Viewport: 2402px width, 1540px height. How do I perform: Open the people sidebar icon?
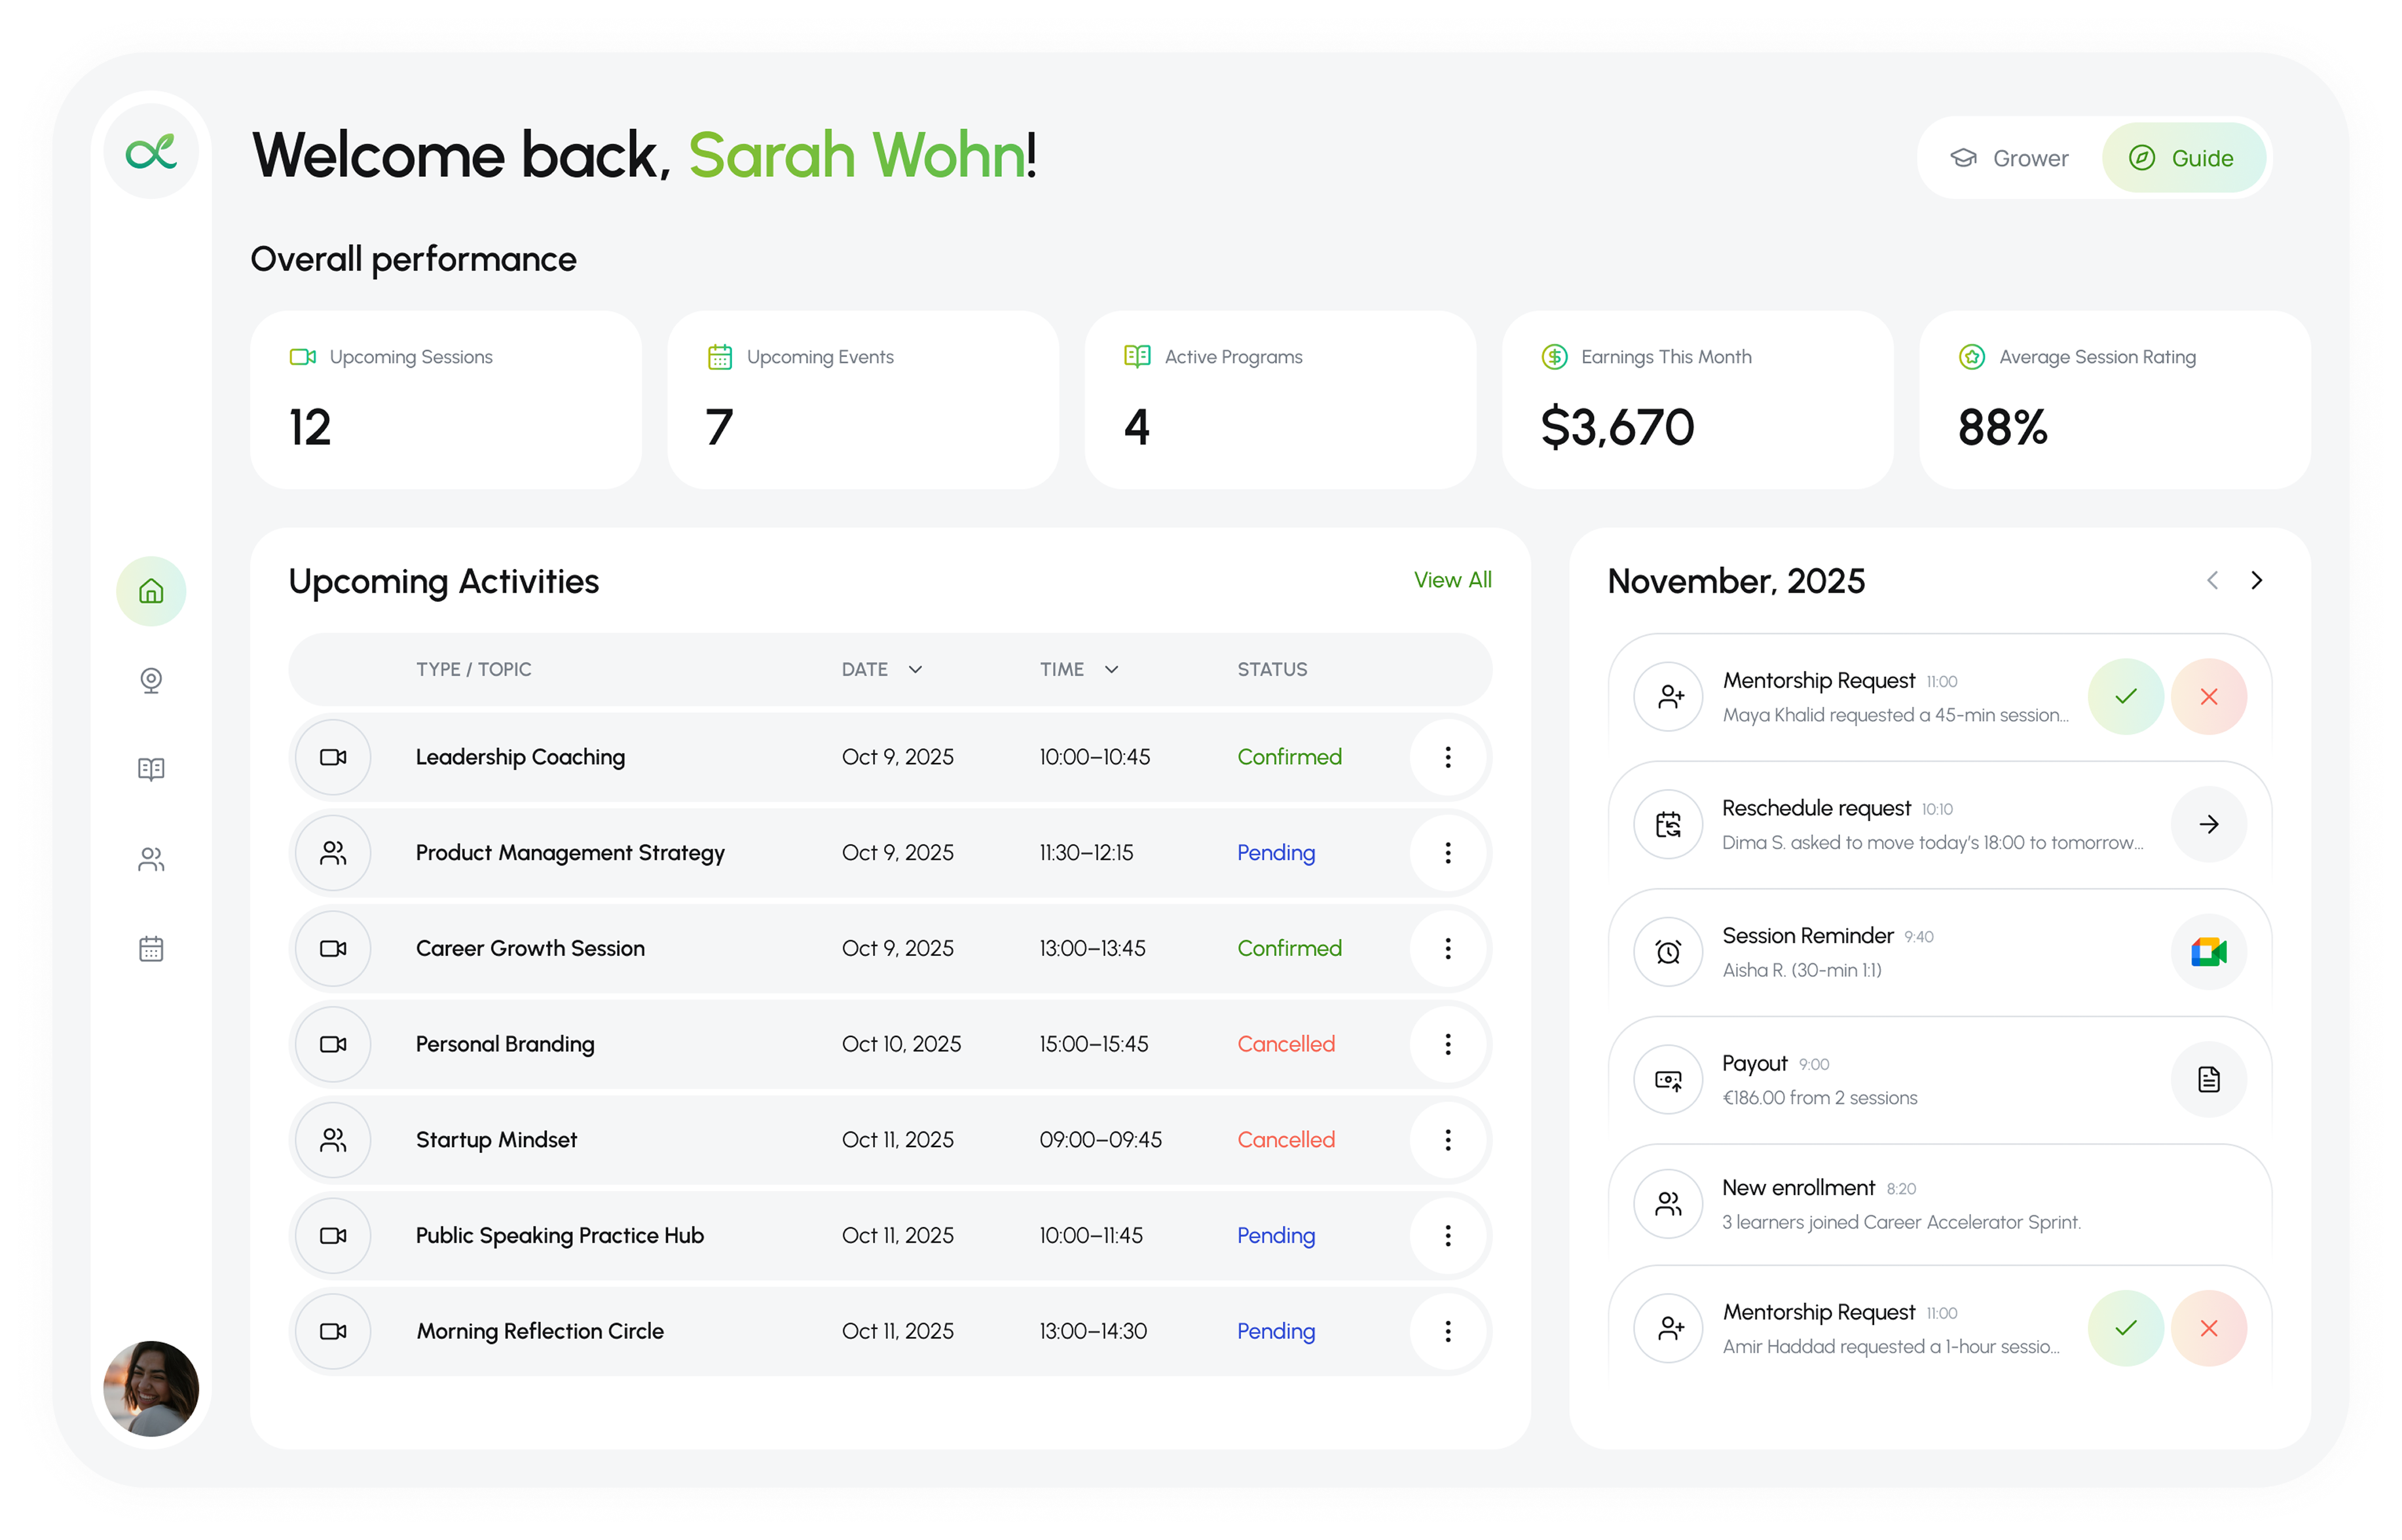click(151, 859)
